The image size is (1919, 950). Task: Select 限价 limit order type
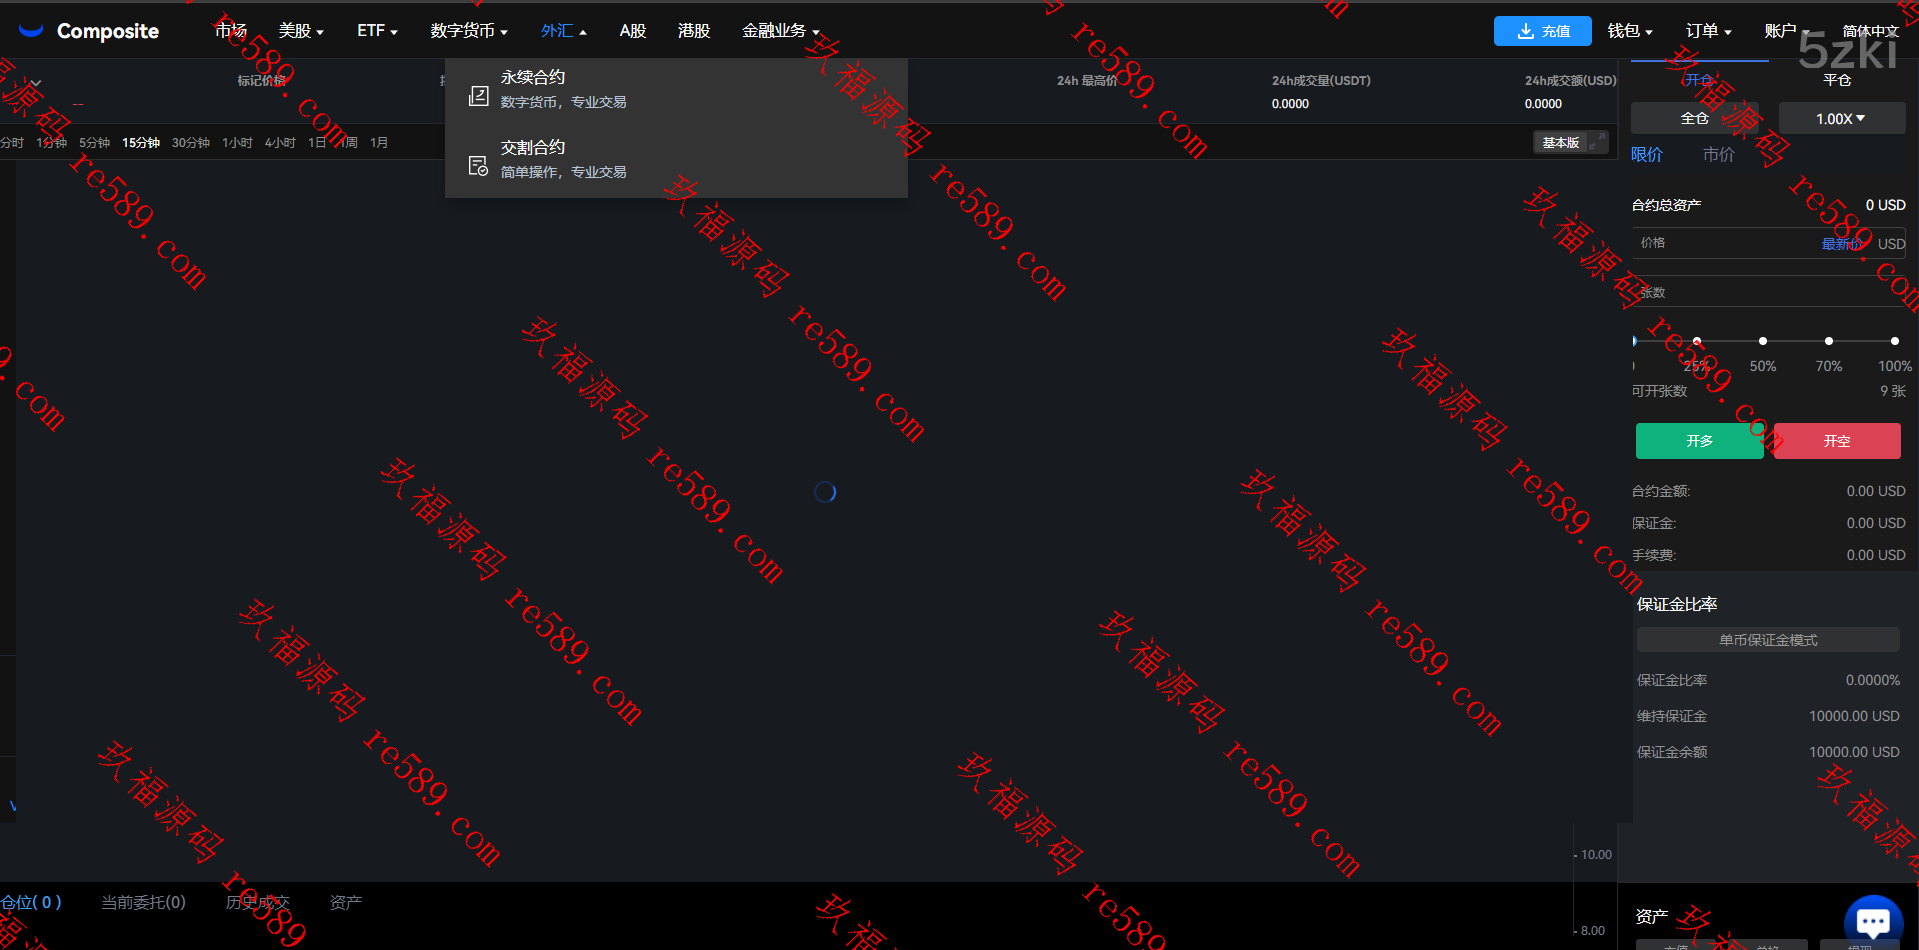[1647, 154]
